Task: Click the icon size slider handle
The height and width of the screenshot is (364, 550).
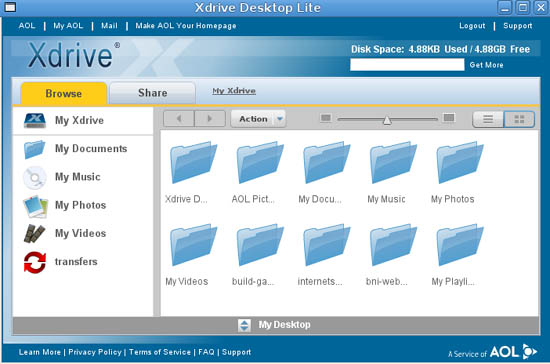Action: point(387,120)
